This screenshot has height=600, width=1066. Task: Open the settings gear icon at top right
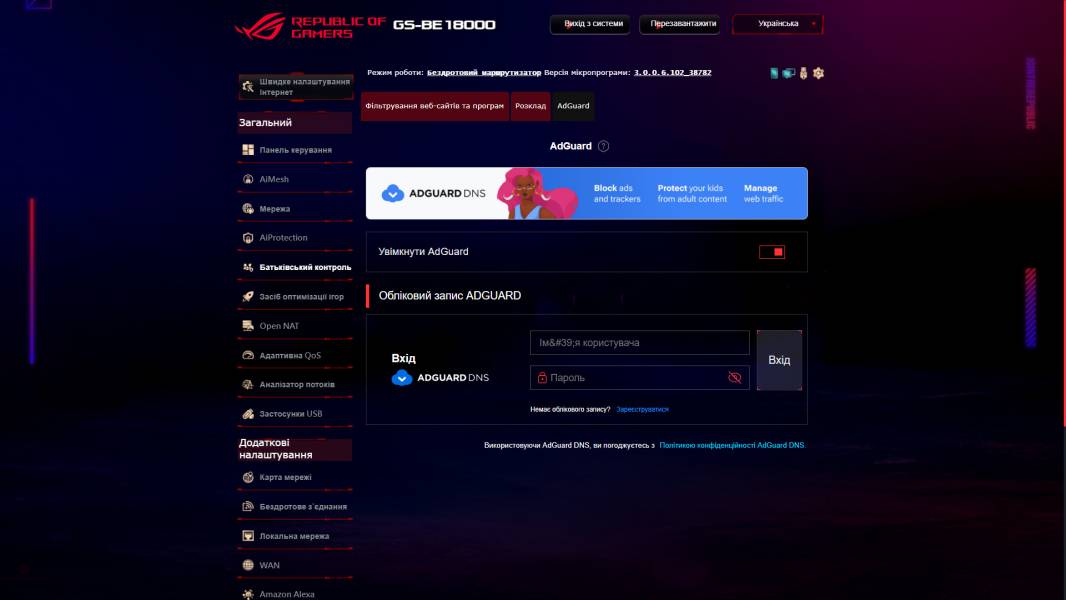818,72
